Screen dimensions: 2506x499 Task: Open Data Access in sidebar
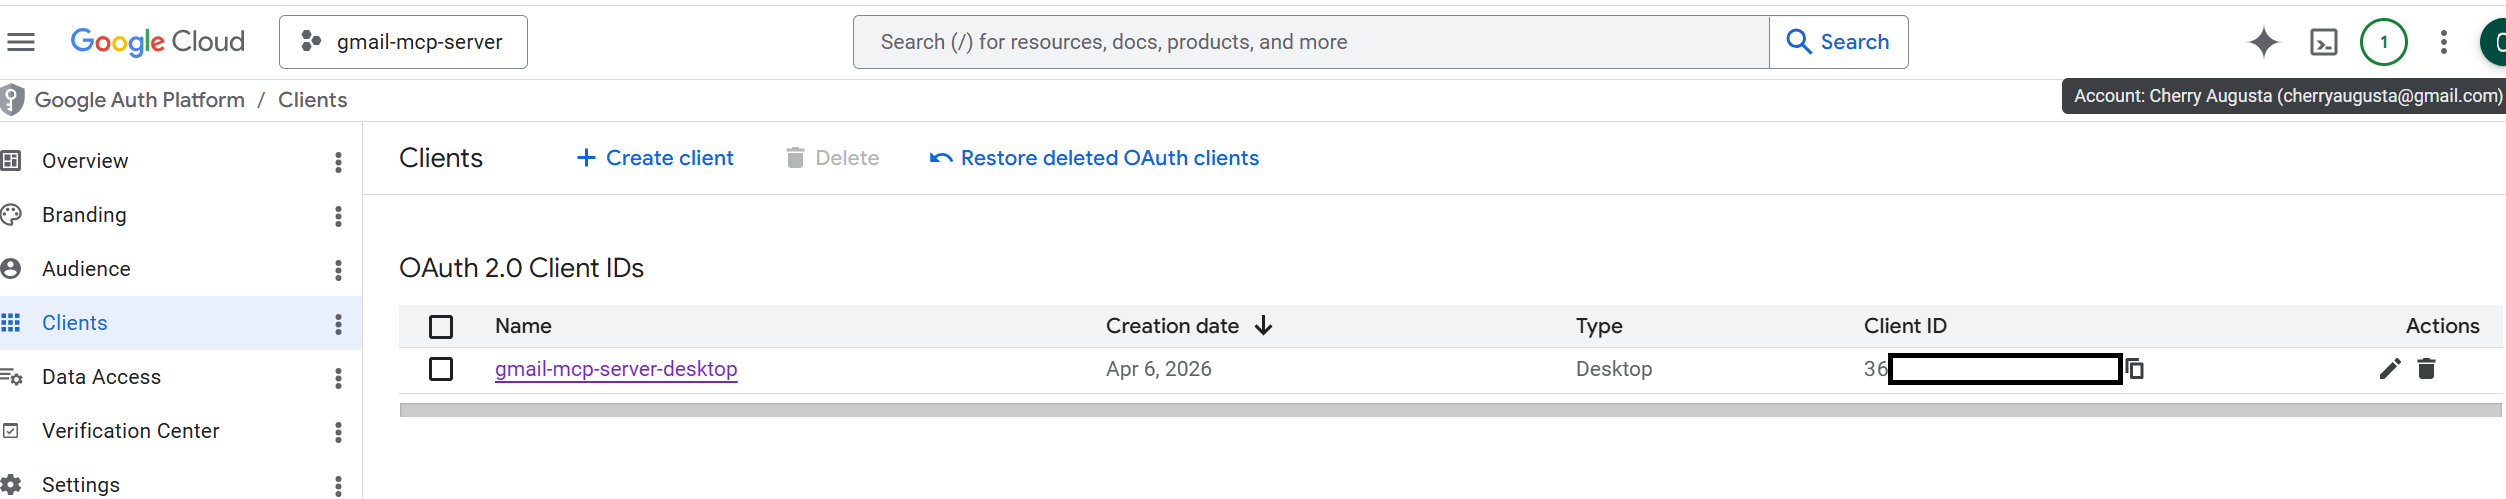[x=101, y=377]
